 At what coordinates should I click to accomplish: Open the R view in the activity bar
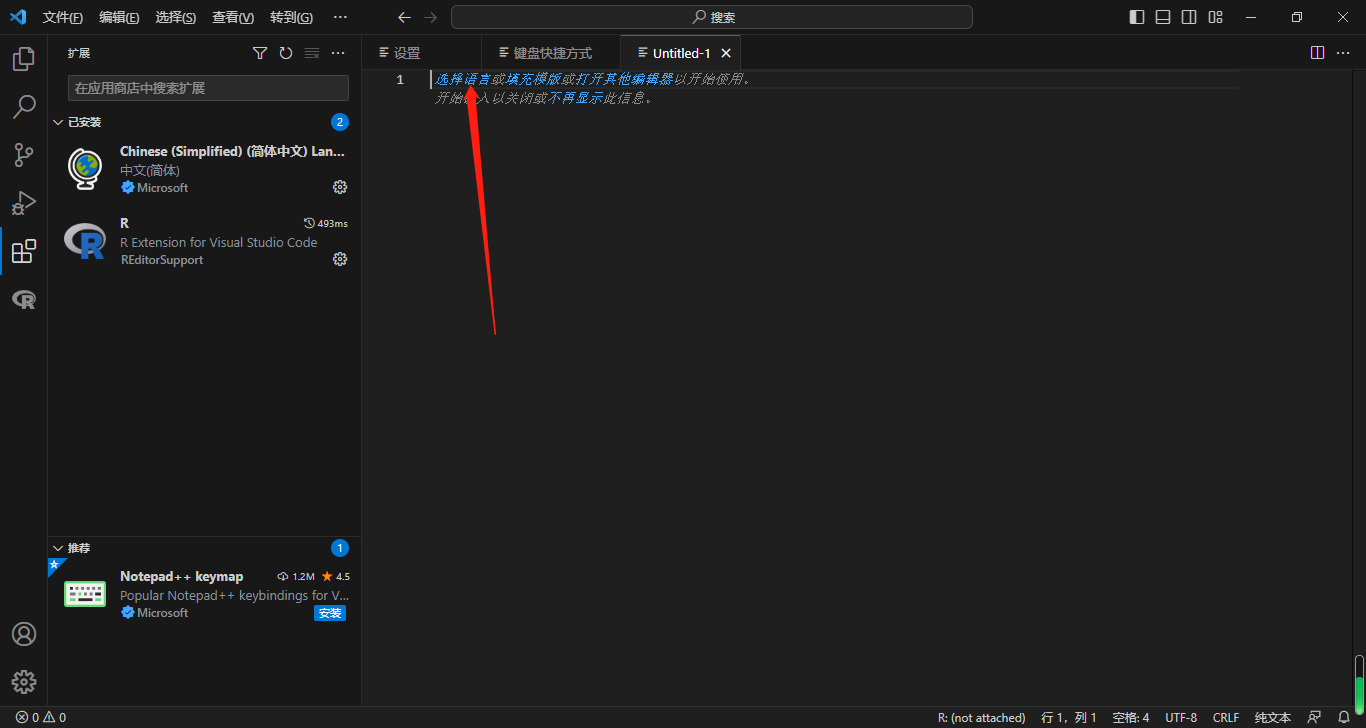(x=24, y=299)
